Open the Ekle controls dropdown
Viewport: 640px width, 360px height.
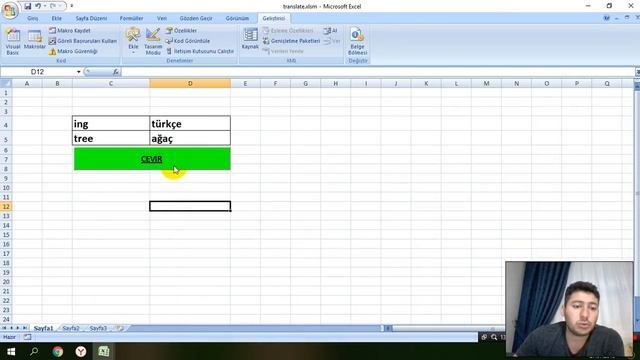[x=133, y=41]
